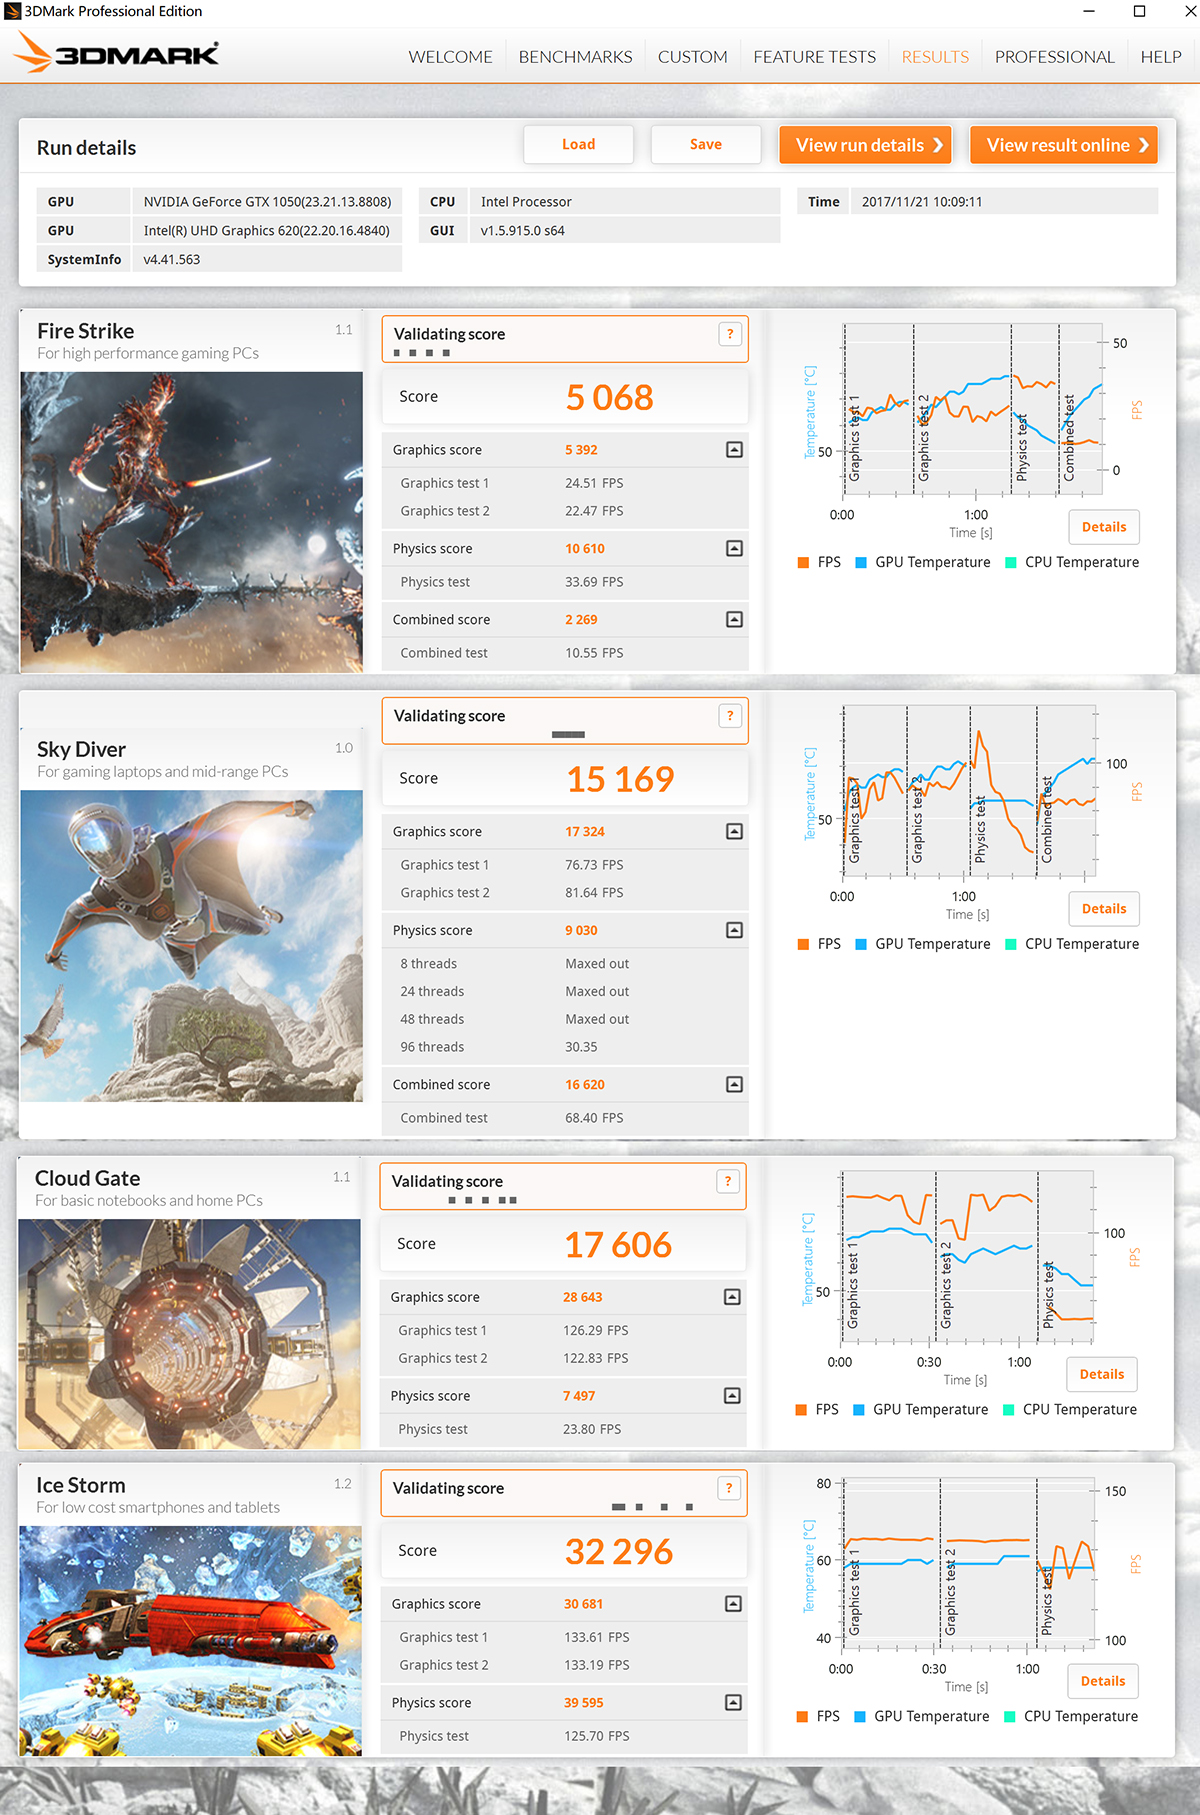Click the NVIDIA GeForce GTX 1050 GPU entry
This screenshot has width=1200, height=1815.
267,202
